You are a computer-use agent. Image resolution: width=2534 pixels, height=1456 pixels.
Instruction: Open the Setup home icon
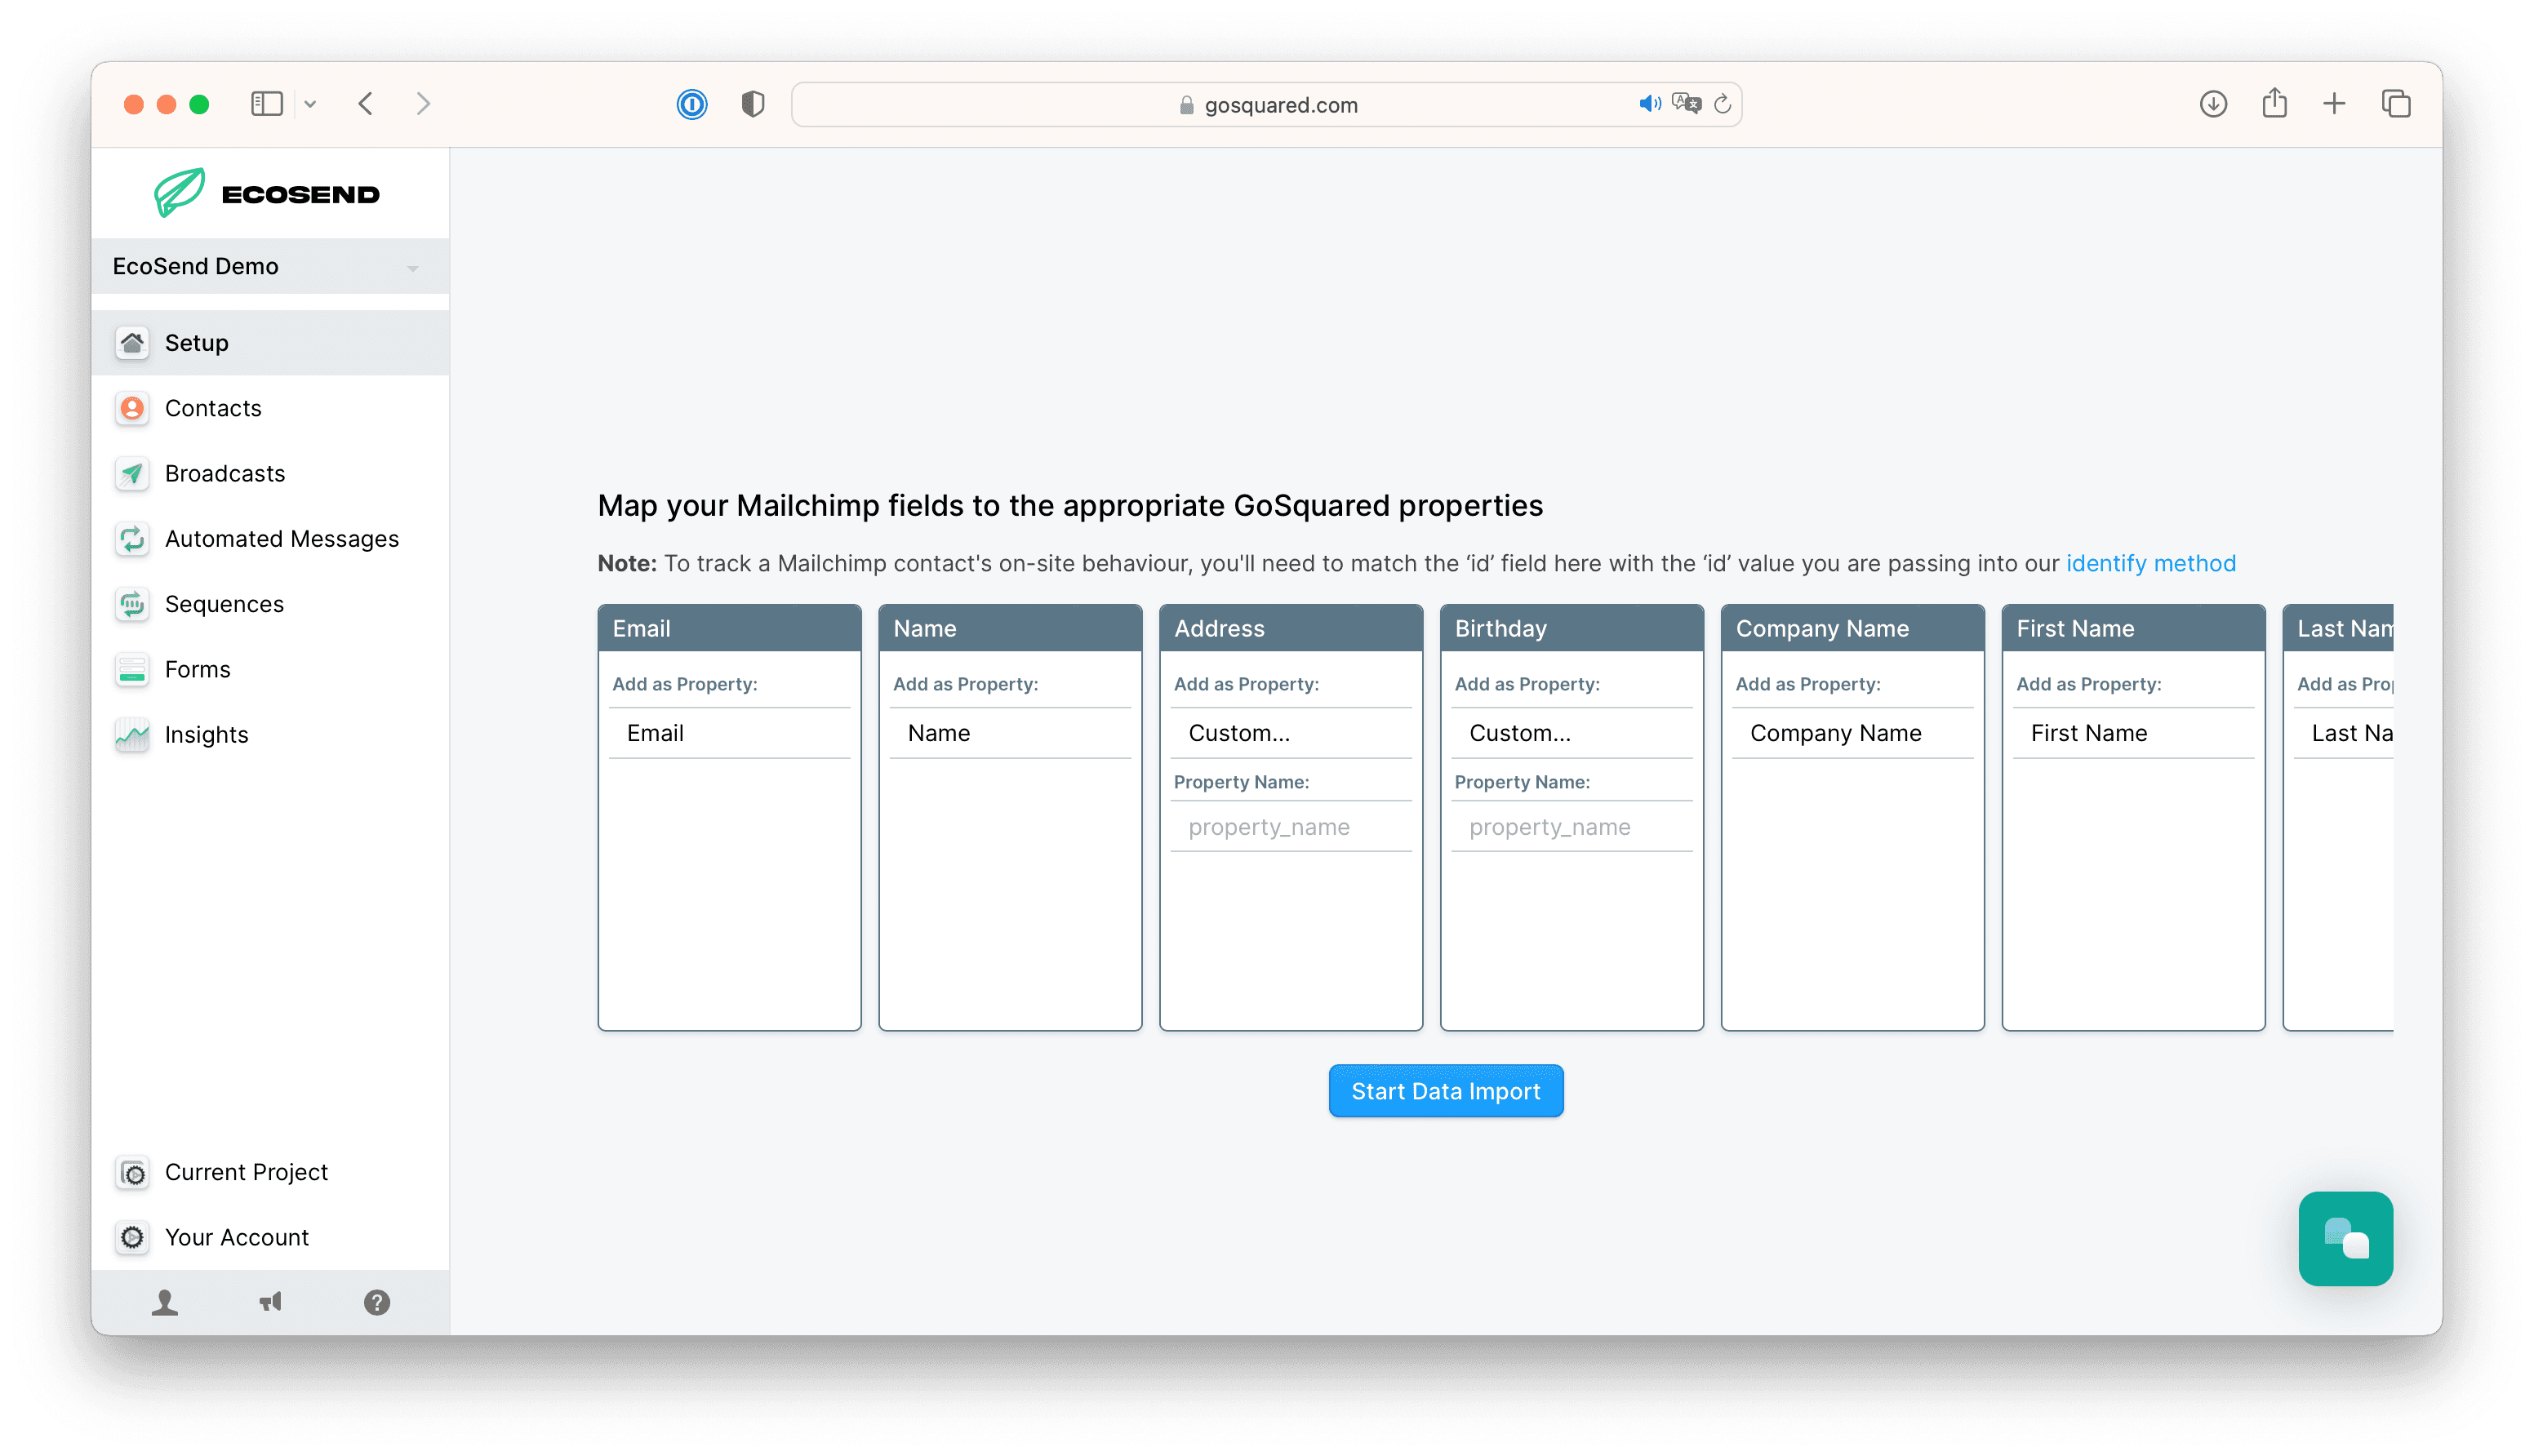132,343
